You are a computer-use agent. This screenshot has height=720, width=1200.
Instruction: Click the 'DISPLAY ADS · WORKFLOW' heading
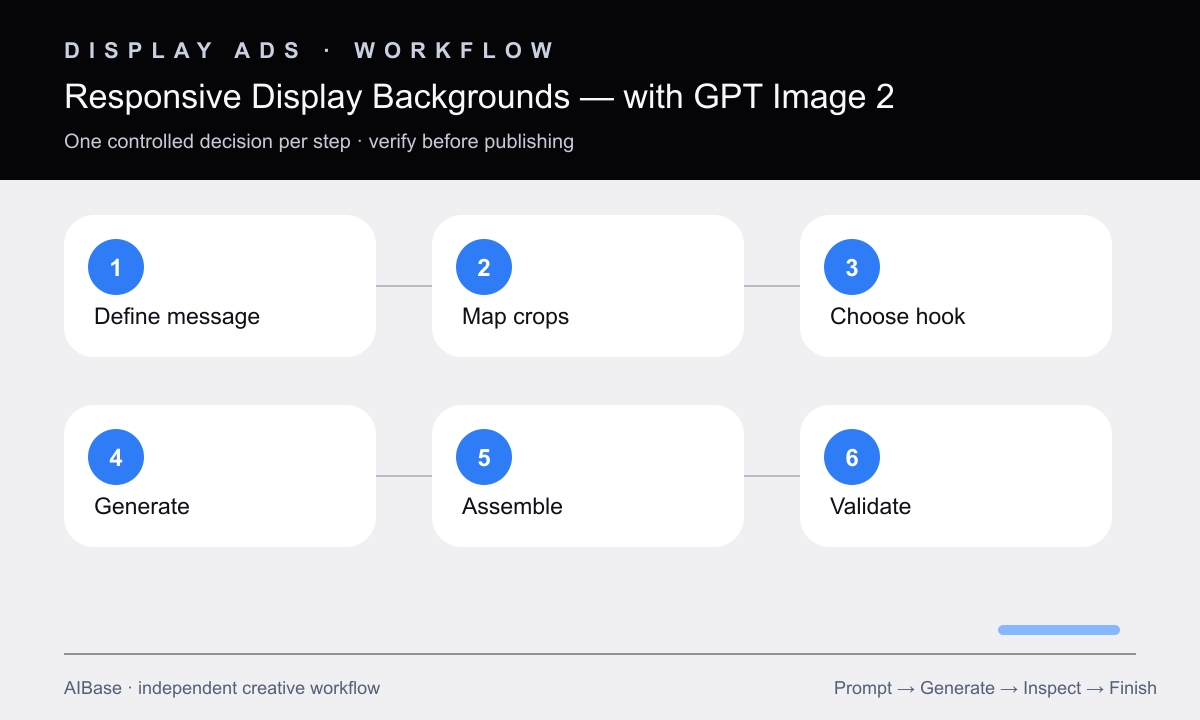tap(309, 51)
